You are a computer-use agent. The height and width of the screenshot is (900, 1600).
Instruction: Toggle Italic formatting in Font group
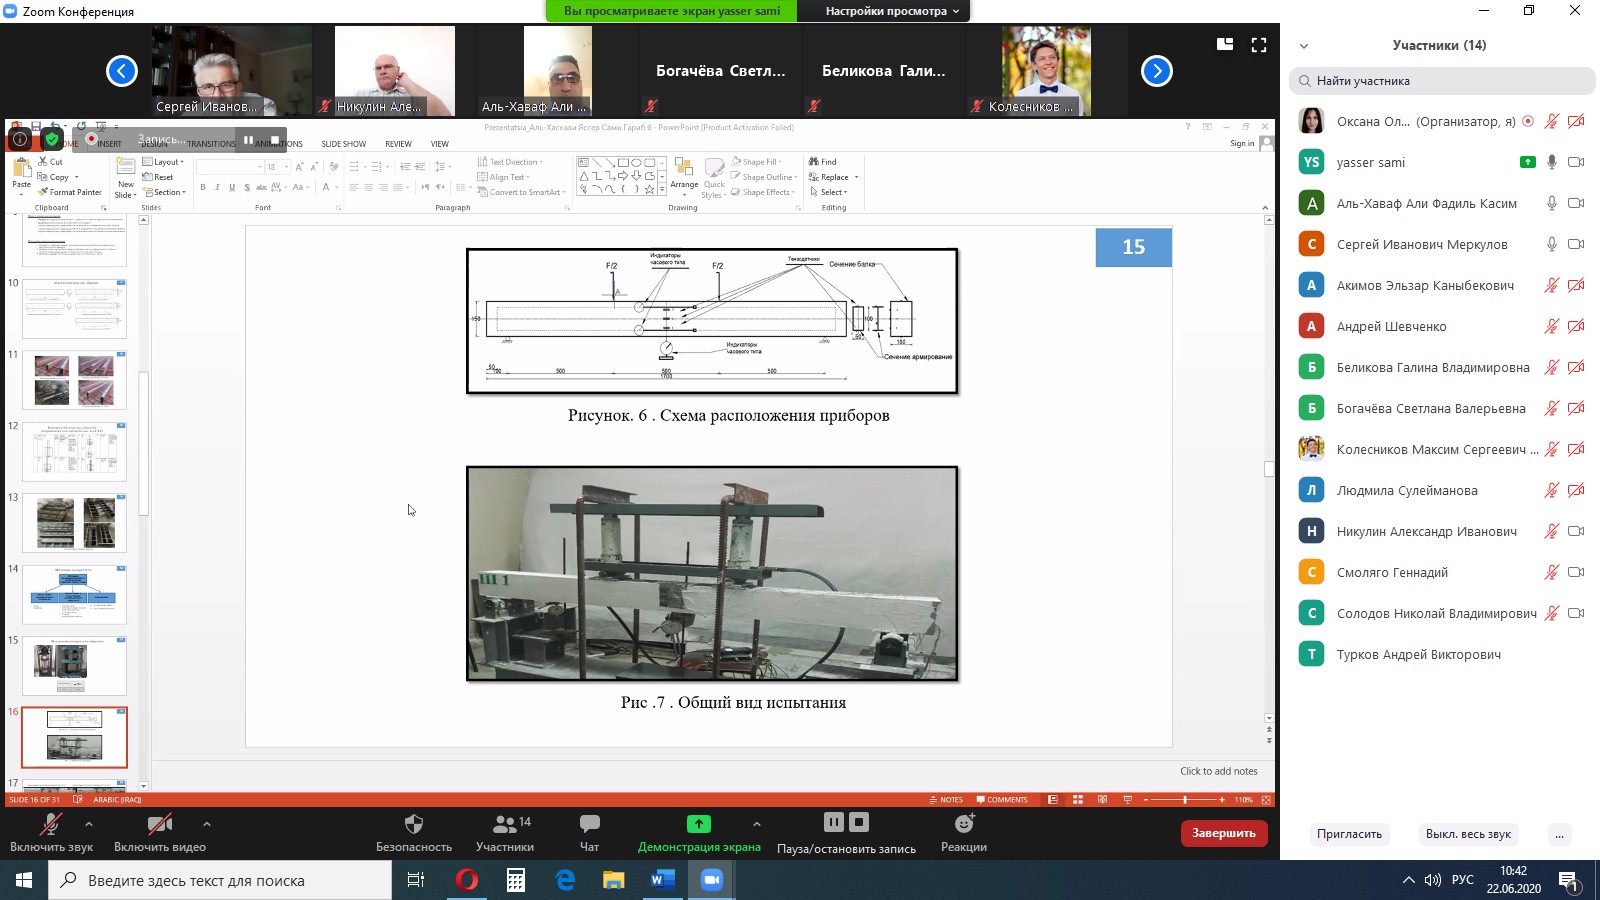(217, 187)
